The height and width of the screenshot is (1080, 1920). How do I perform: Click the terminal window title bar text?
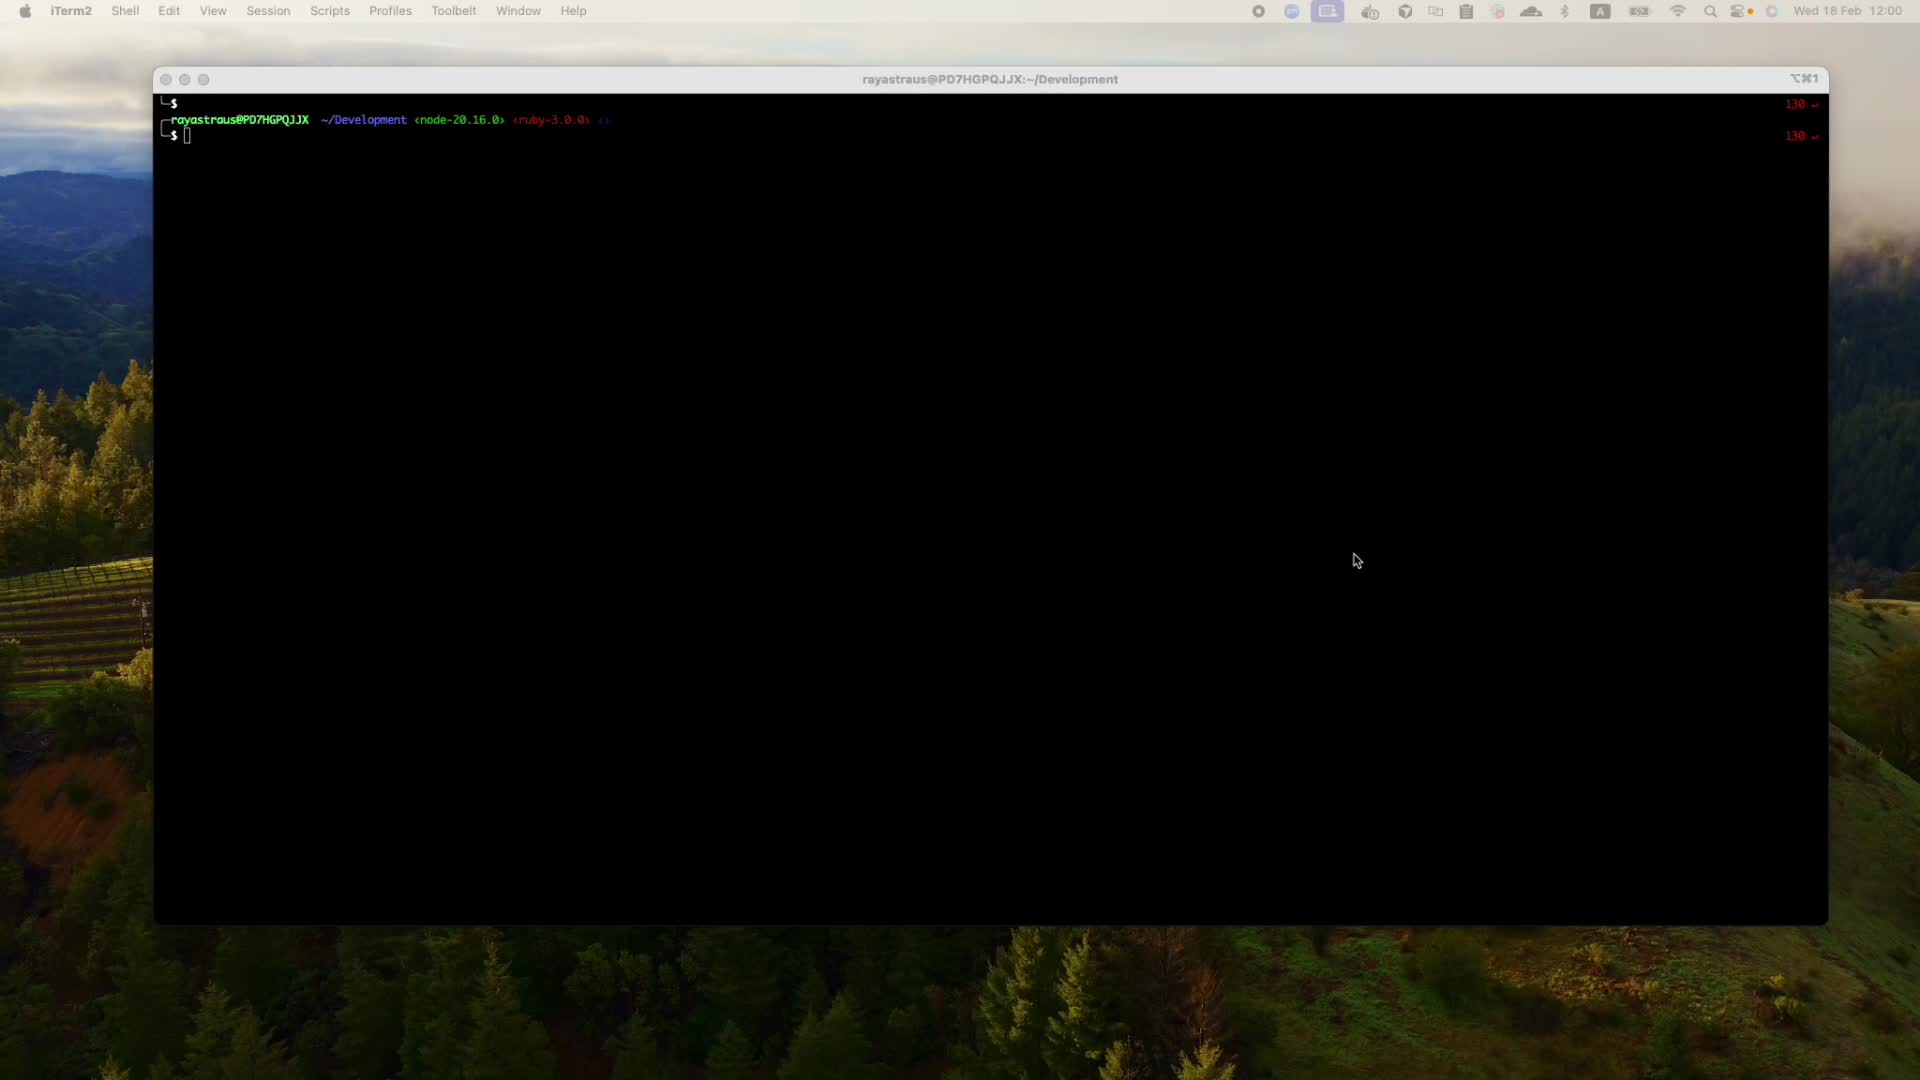989,79
